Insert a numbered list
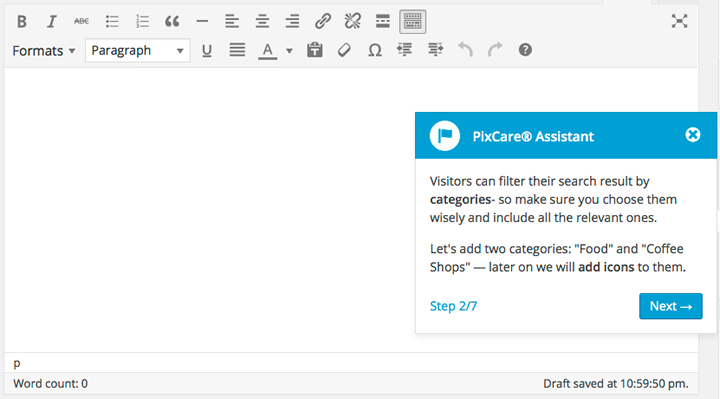 click(142, 21)
